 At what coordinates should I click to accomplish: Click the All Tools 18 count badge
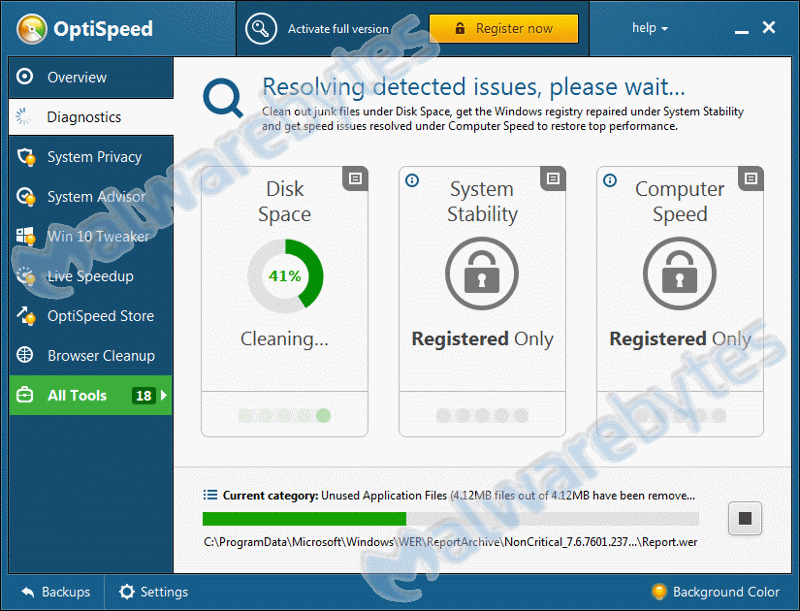point(143,395)
